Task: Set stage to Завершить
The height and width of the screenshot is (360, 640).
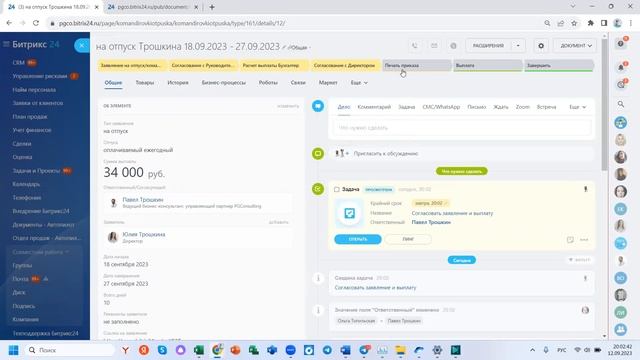Action: click(x=558, y=65)
